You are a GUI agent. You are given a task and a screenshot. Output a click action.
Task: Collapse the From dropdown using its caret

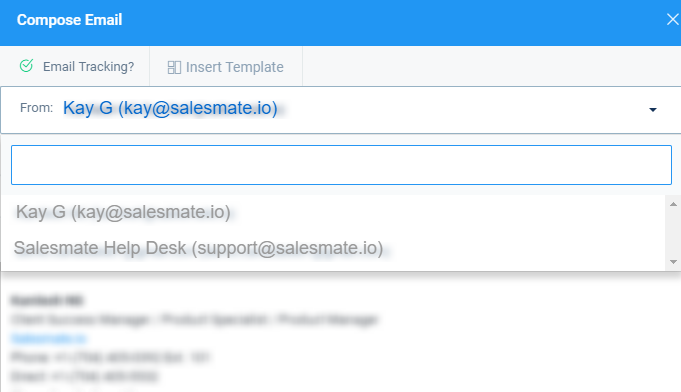click(653, 110)
